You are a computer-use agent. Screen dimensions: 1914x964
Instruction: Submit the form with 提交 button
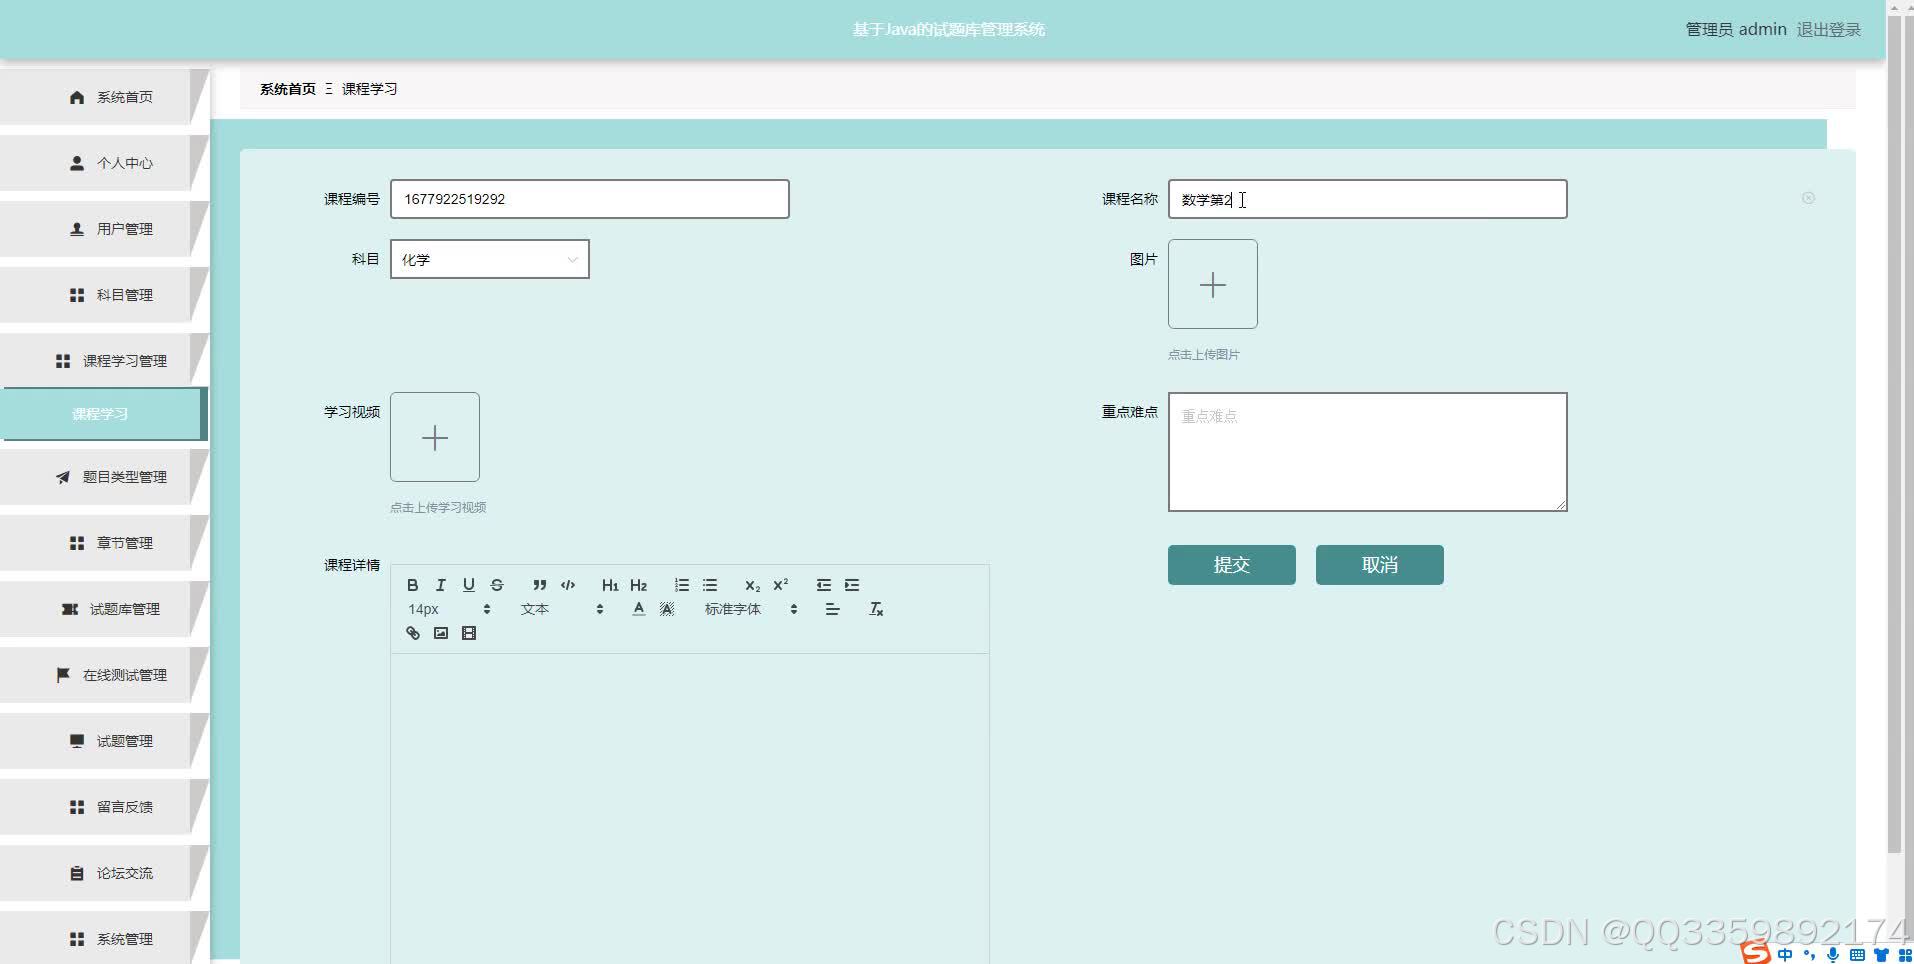[x=1232, y=565]
